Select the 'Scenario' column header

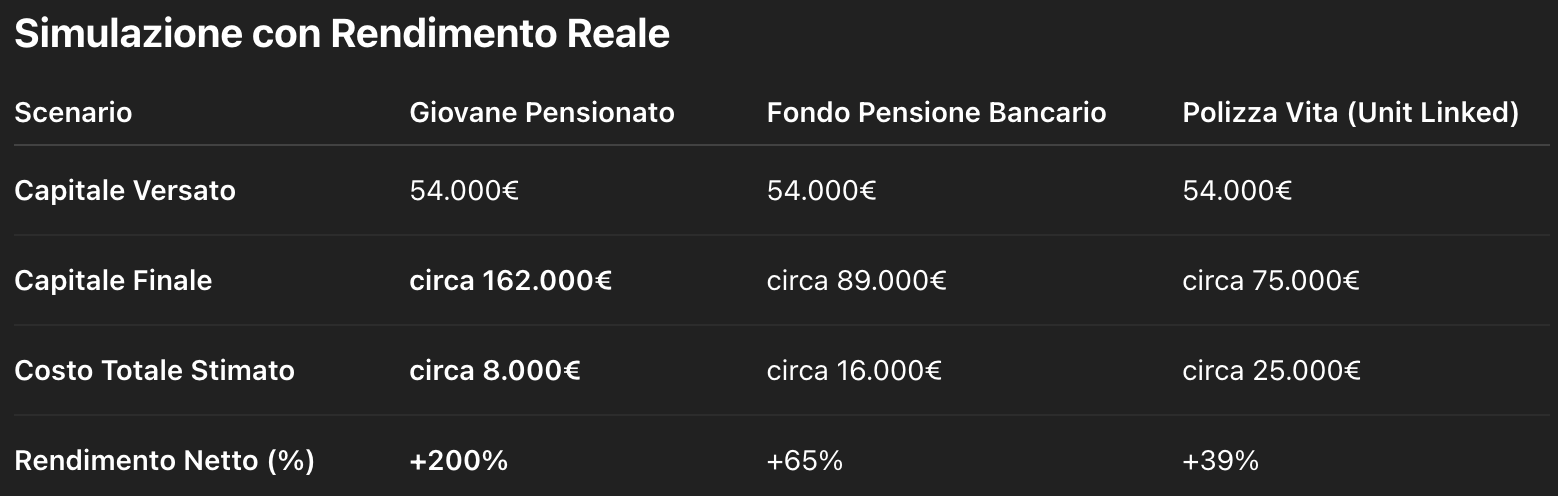click(73, 112)
